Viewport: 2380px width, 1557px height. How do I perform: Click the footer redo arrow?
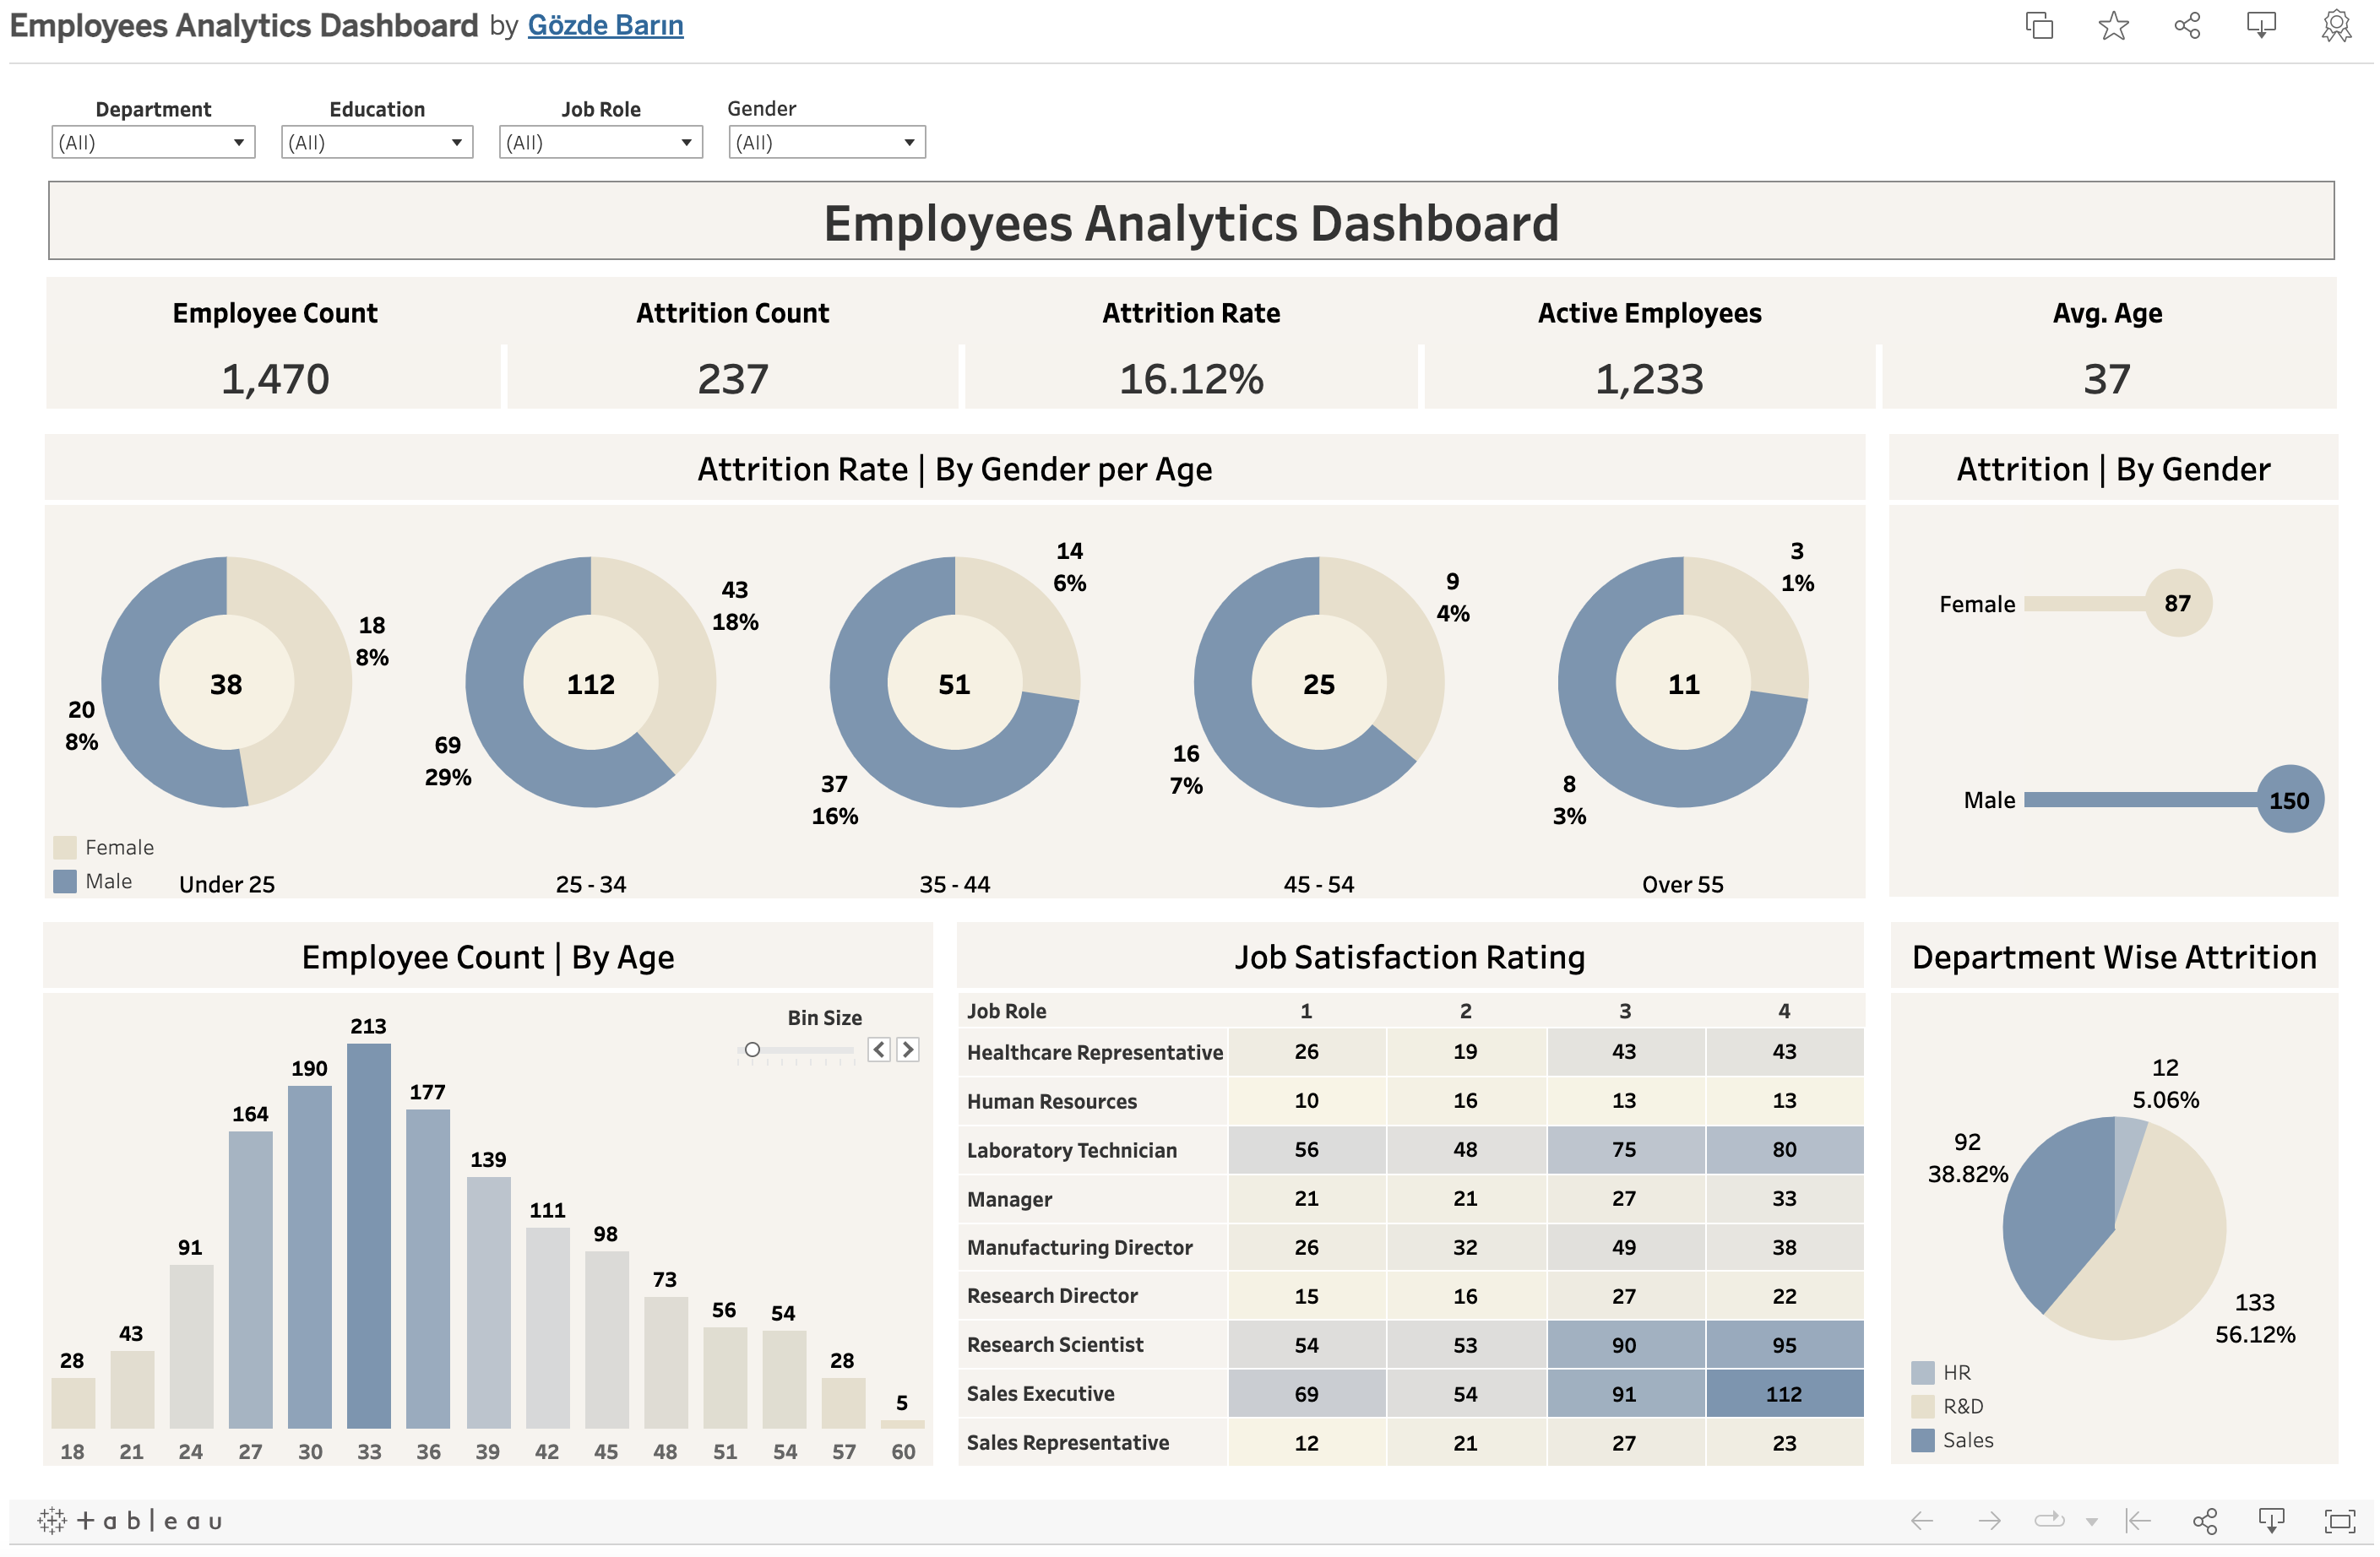(x=1989, y=1521)
